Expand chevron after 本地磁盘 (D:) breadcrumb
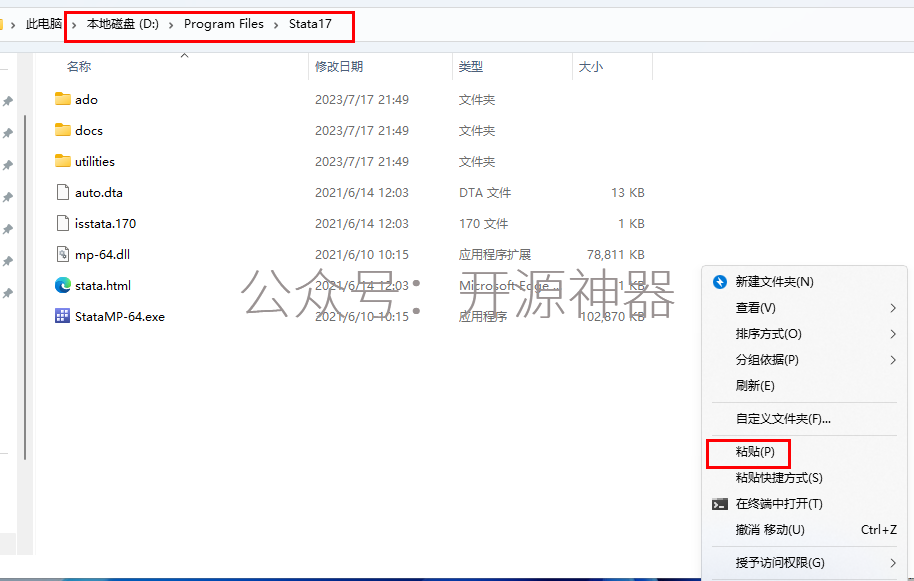Viewport: 914px width, 581px height. pyautogui.click(x=171, y=25)
